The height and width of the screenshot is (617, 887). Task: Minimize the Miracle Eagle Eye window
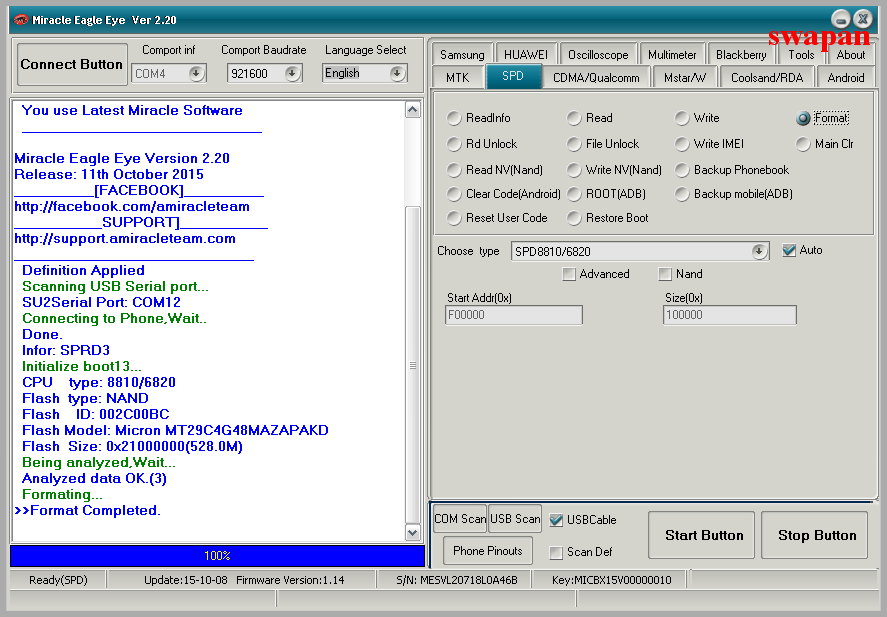click(x=841, y=20)
